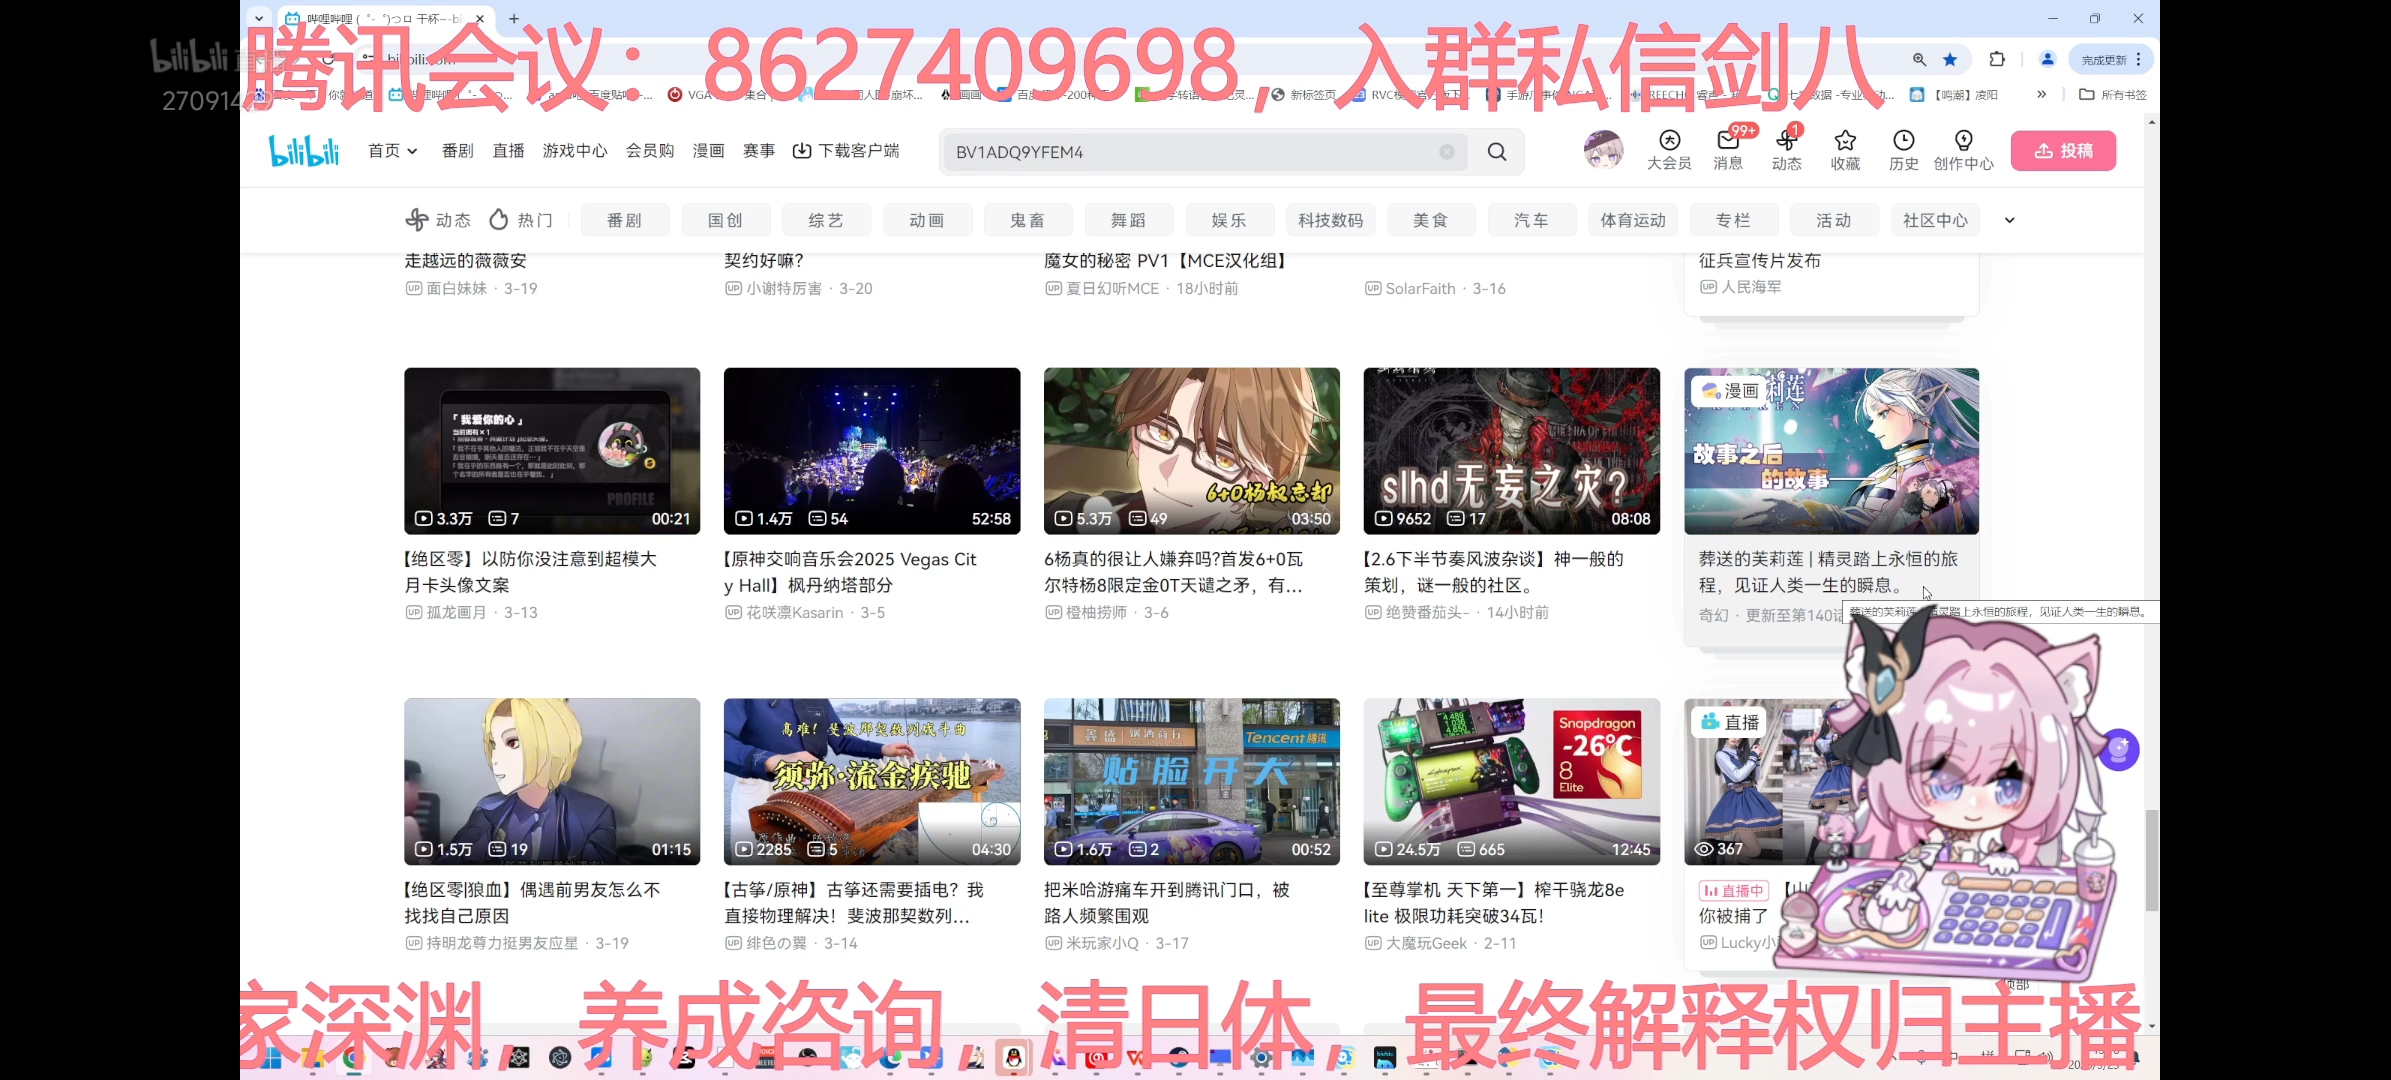
Task: Open 须弥·流金疾驰 古筝 video thumbnail
Action: 872,781
